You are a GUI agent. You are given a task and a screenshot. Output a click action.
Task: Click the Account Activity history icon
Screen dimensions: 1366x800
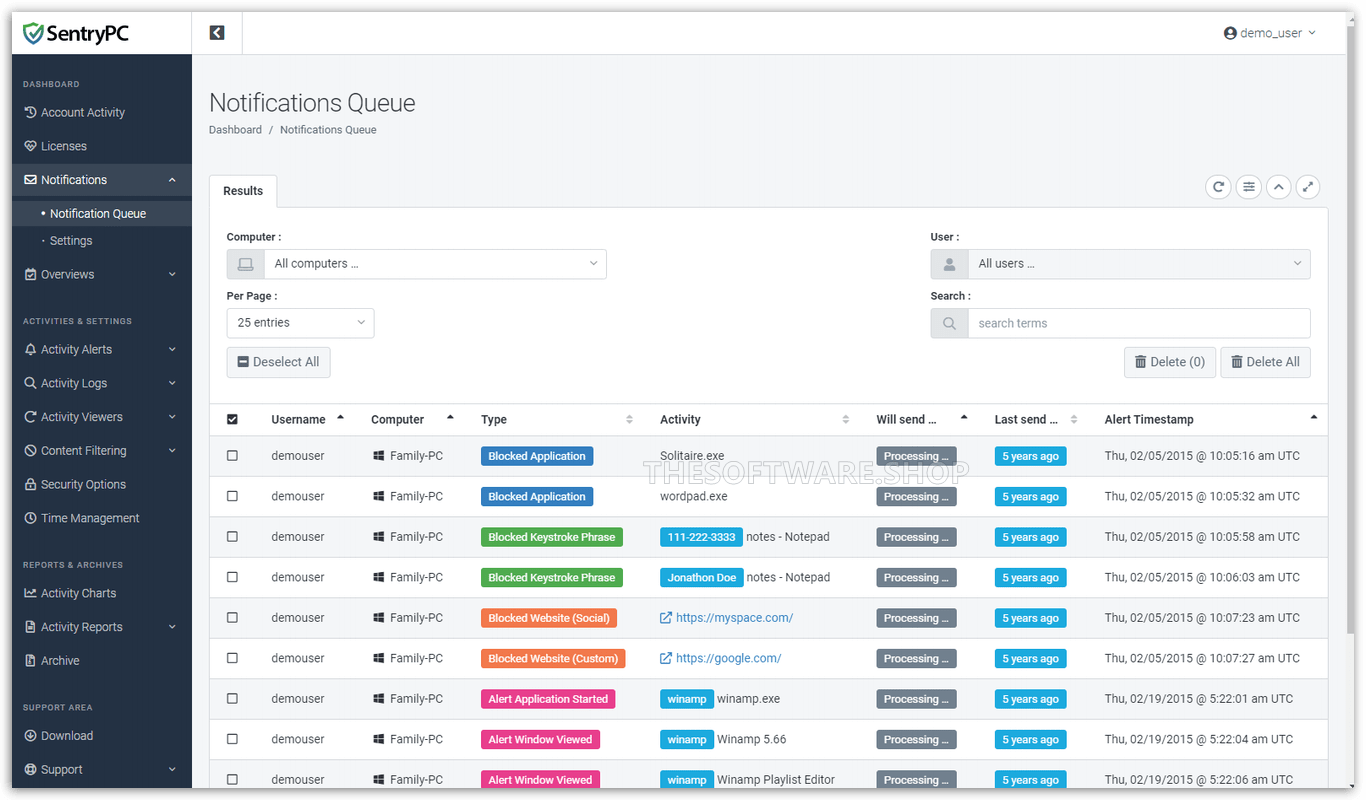pyautogui.click(x=31, y=112)
